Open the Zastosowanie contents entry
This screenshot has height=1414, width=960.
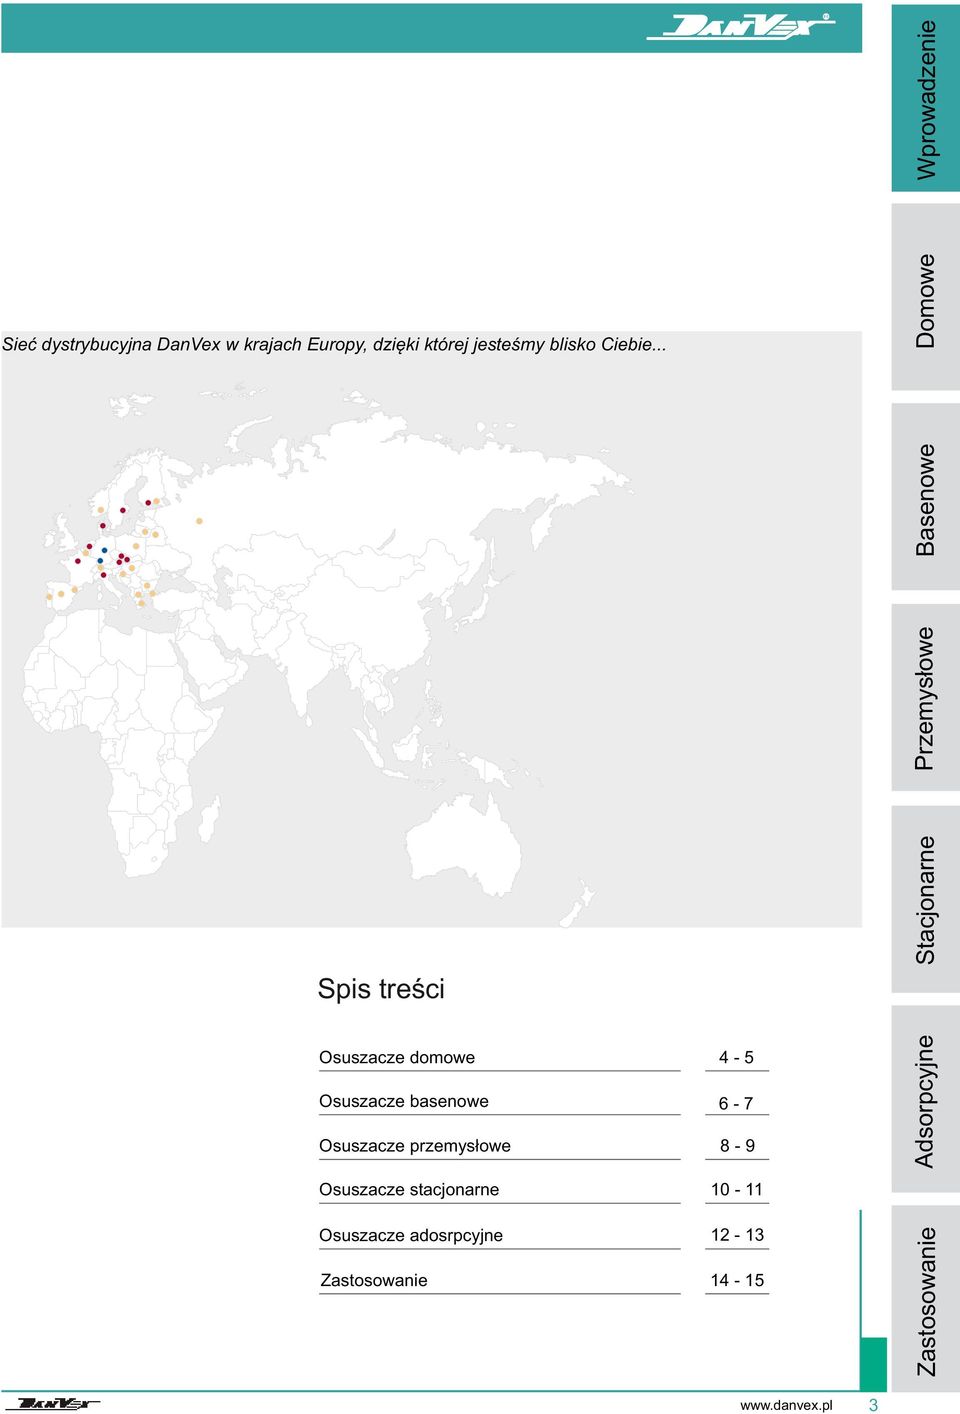tap(374, 1281)
